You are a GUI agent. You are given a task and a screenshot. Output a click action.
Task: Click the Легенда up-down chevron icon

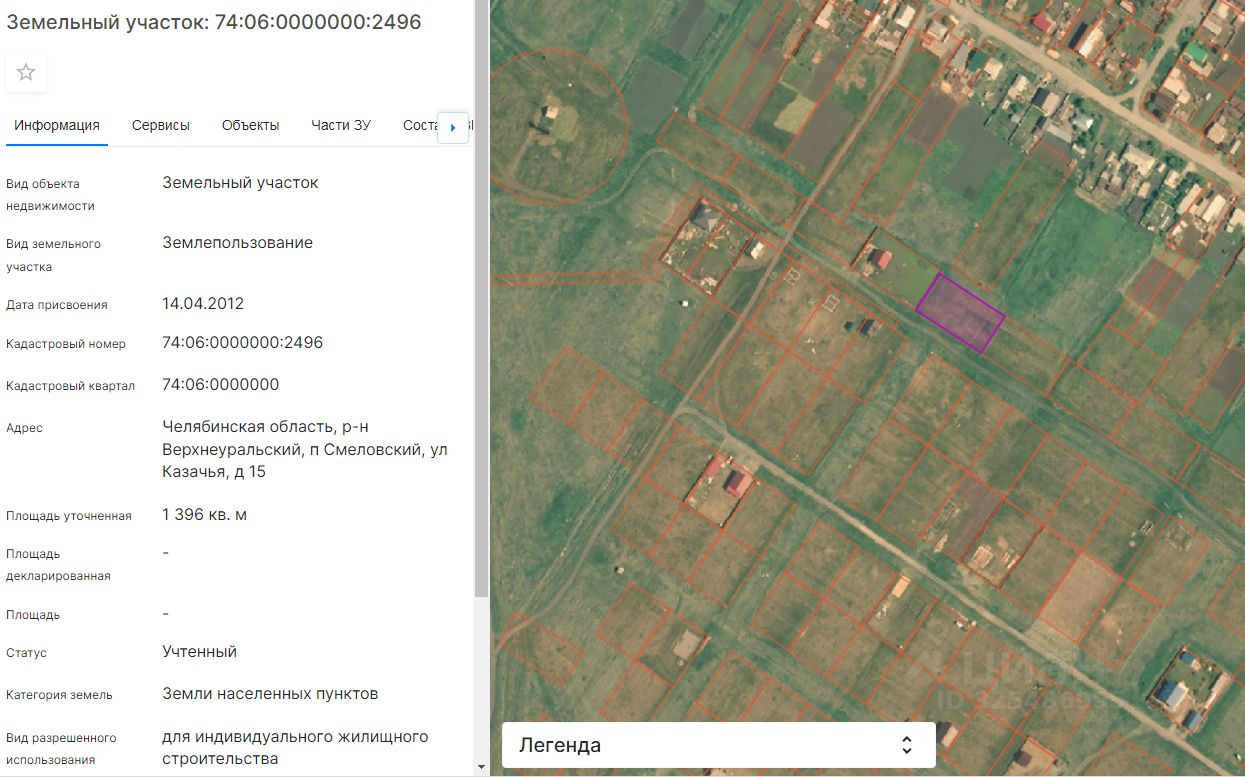coord(906,745)
